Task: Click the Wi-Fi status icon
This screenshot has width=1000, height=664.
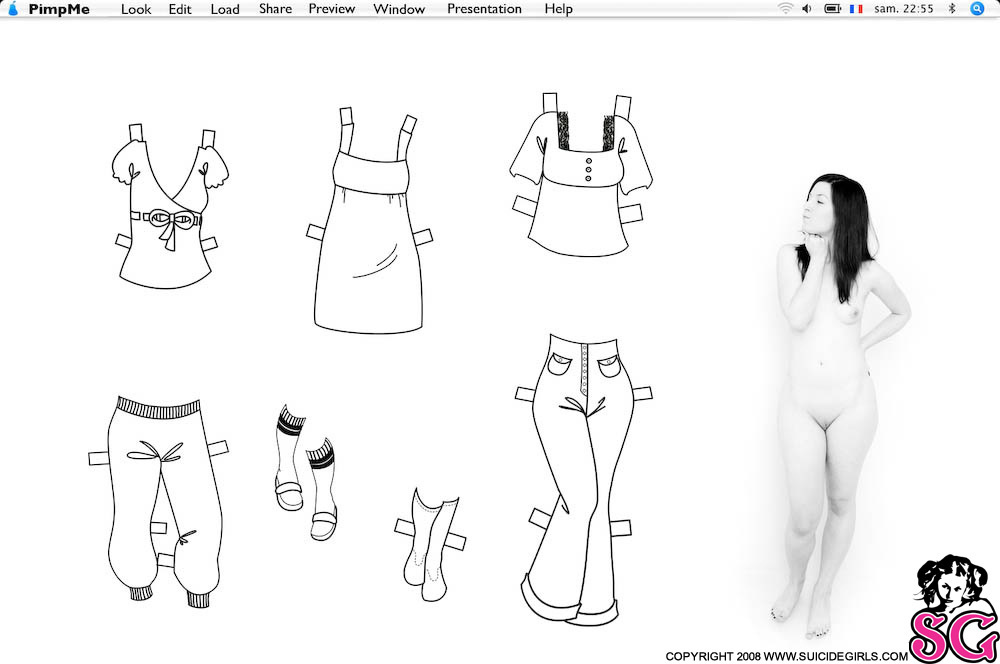Action: 785,8
